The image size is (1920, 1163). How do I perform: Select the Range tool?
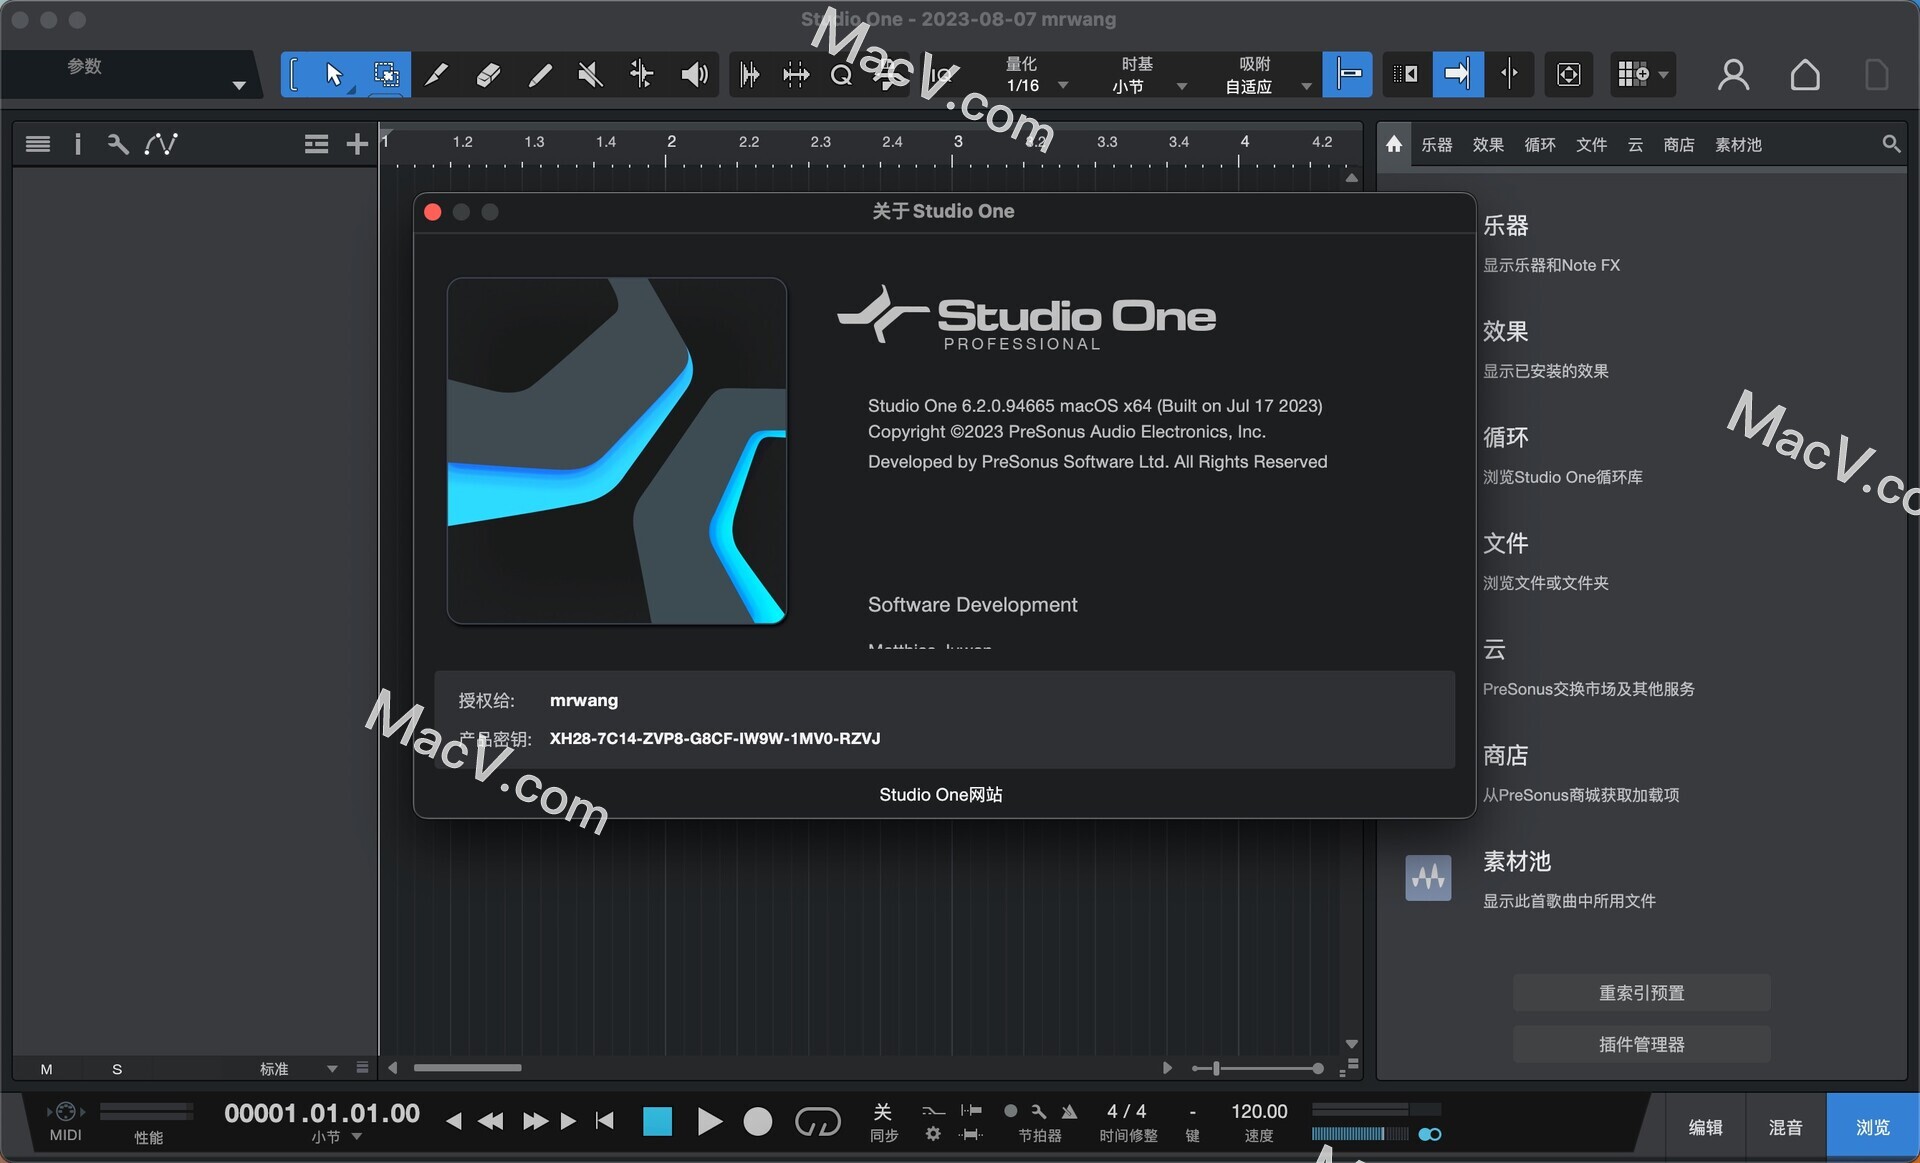point(386,74)
